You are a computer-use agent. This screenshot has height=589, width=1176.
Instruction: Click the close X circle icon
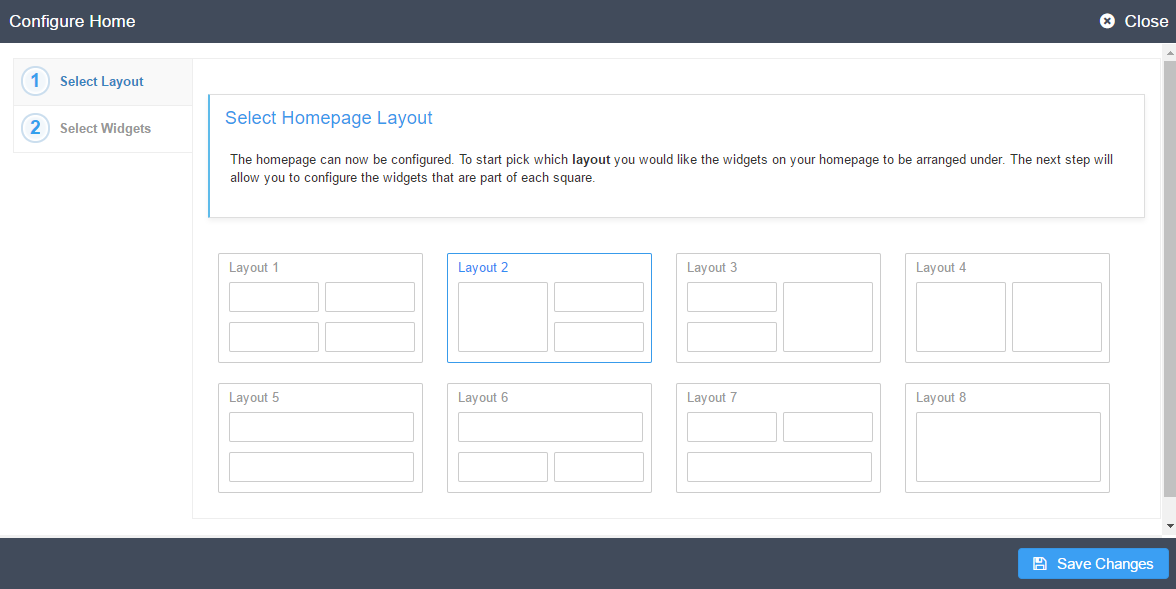(1107, 21)
